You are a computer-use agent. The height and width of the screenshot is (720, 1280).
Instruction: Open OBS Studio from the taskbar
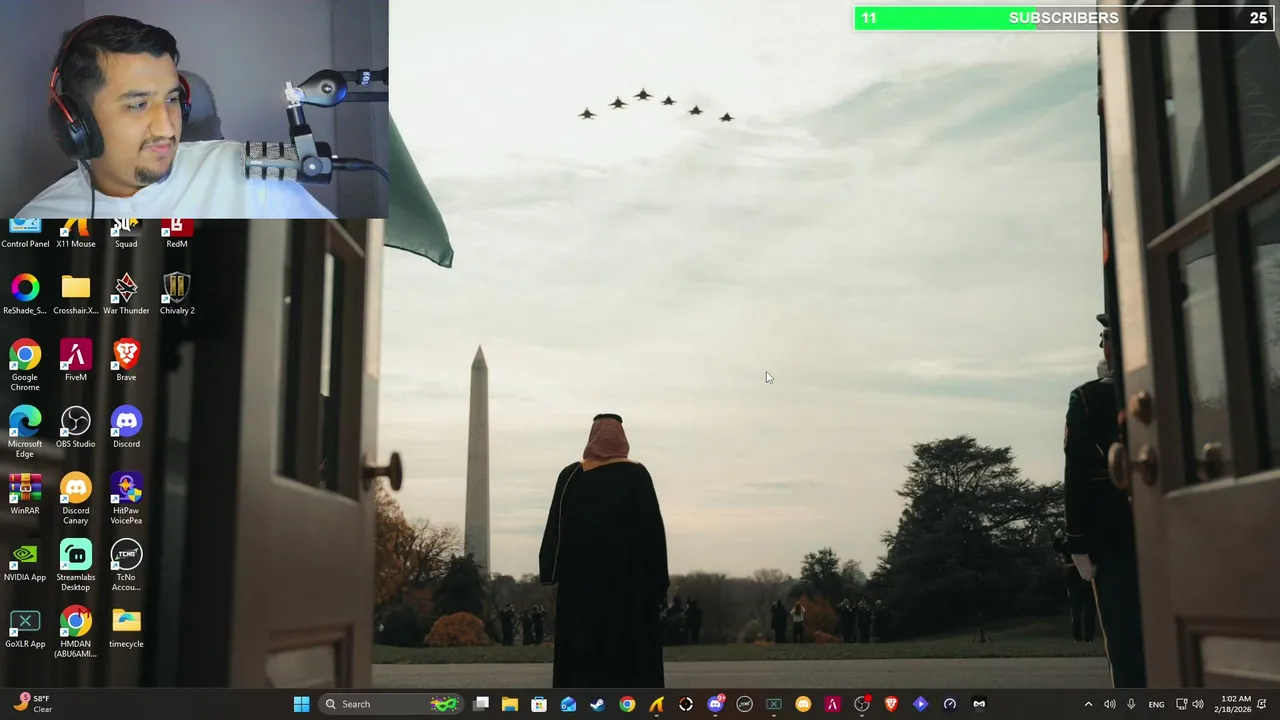862,704
